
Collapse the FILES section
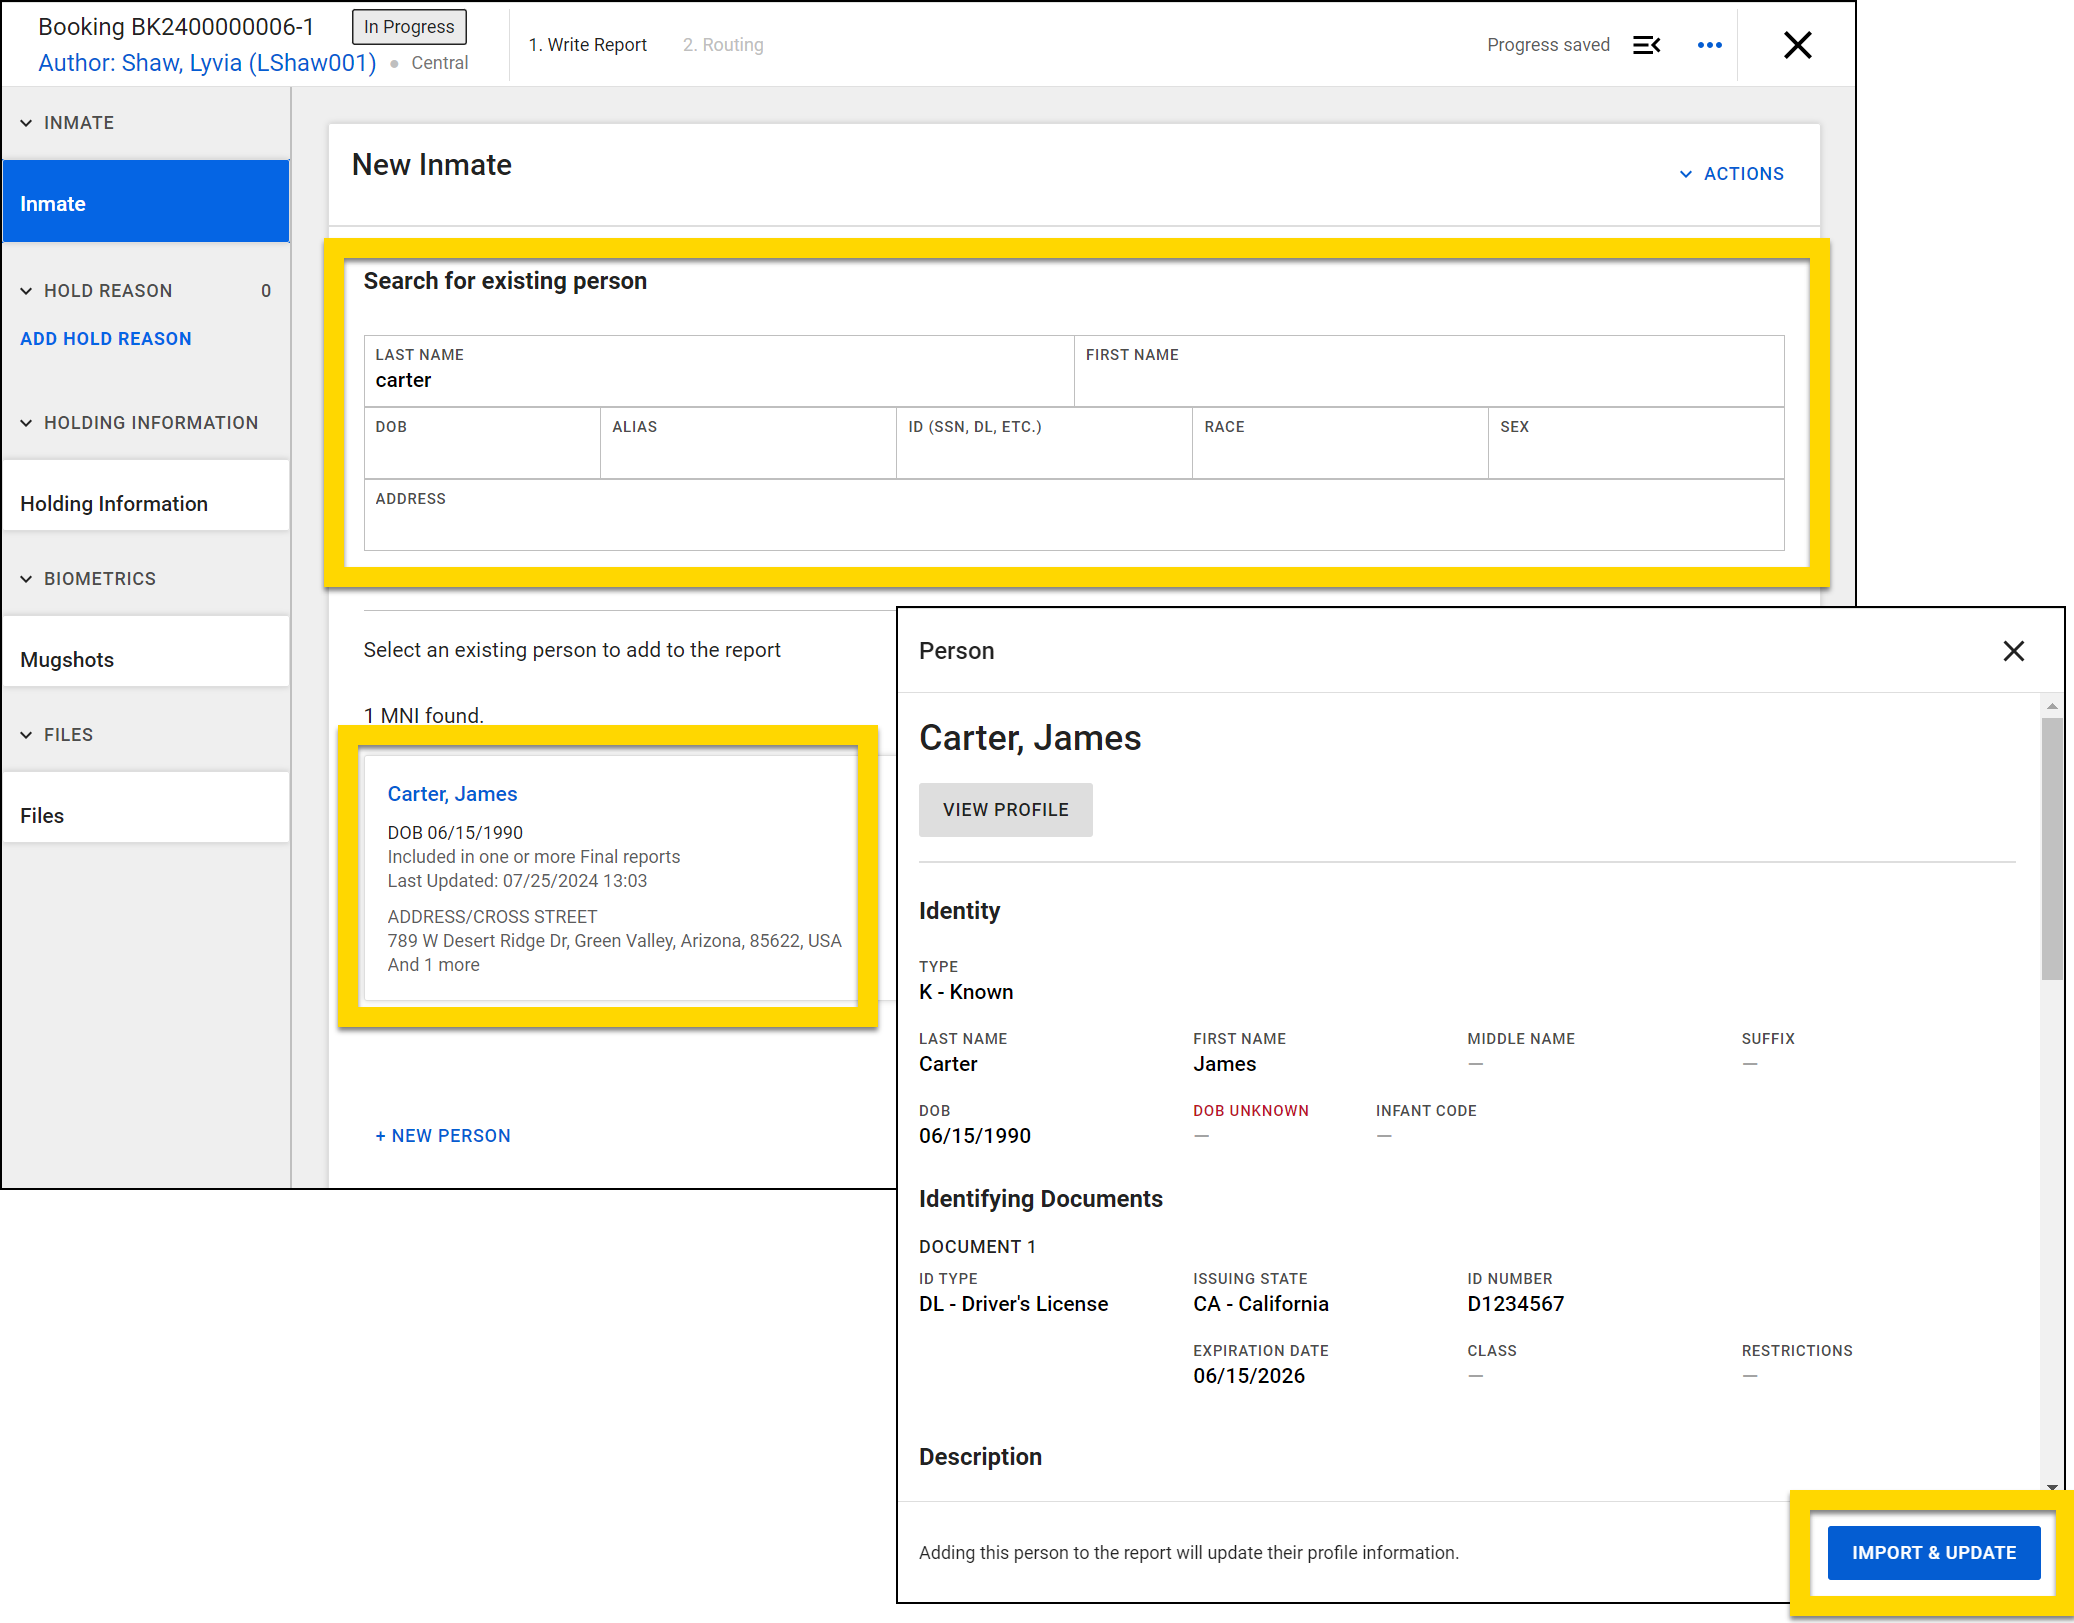(x=27, y=734)
